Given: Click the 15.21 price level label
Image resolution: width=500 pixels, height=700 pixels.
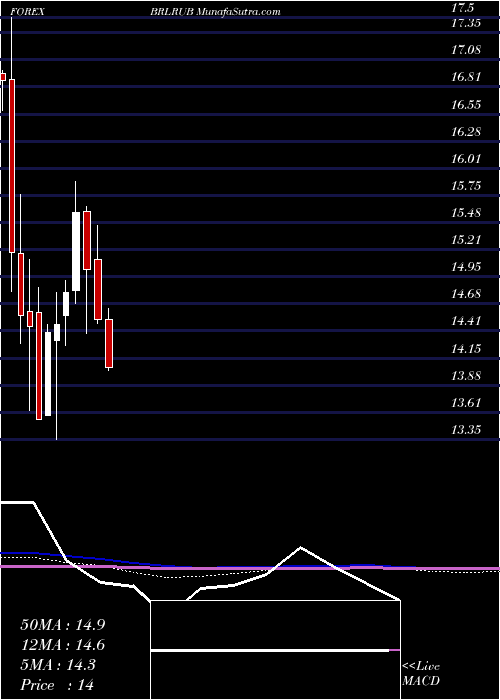Looking at the screenshot, I should [x=466, y=240].
